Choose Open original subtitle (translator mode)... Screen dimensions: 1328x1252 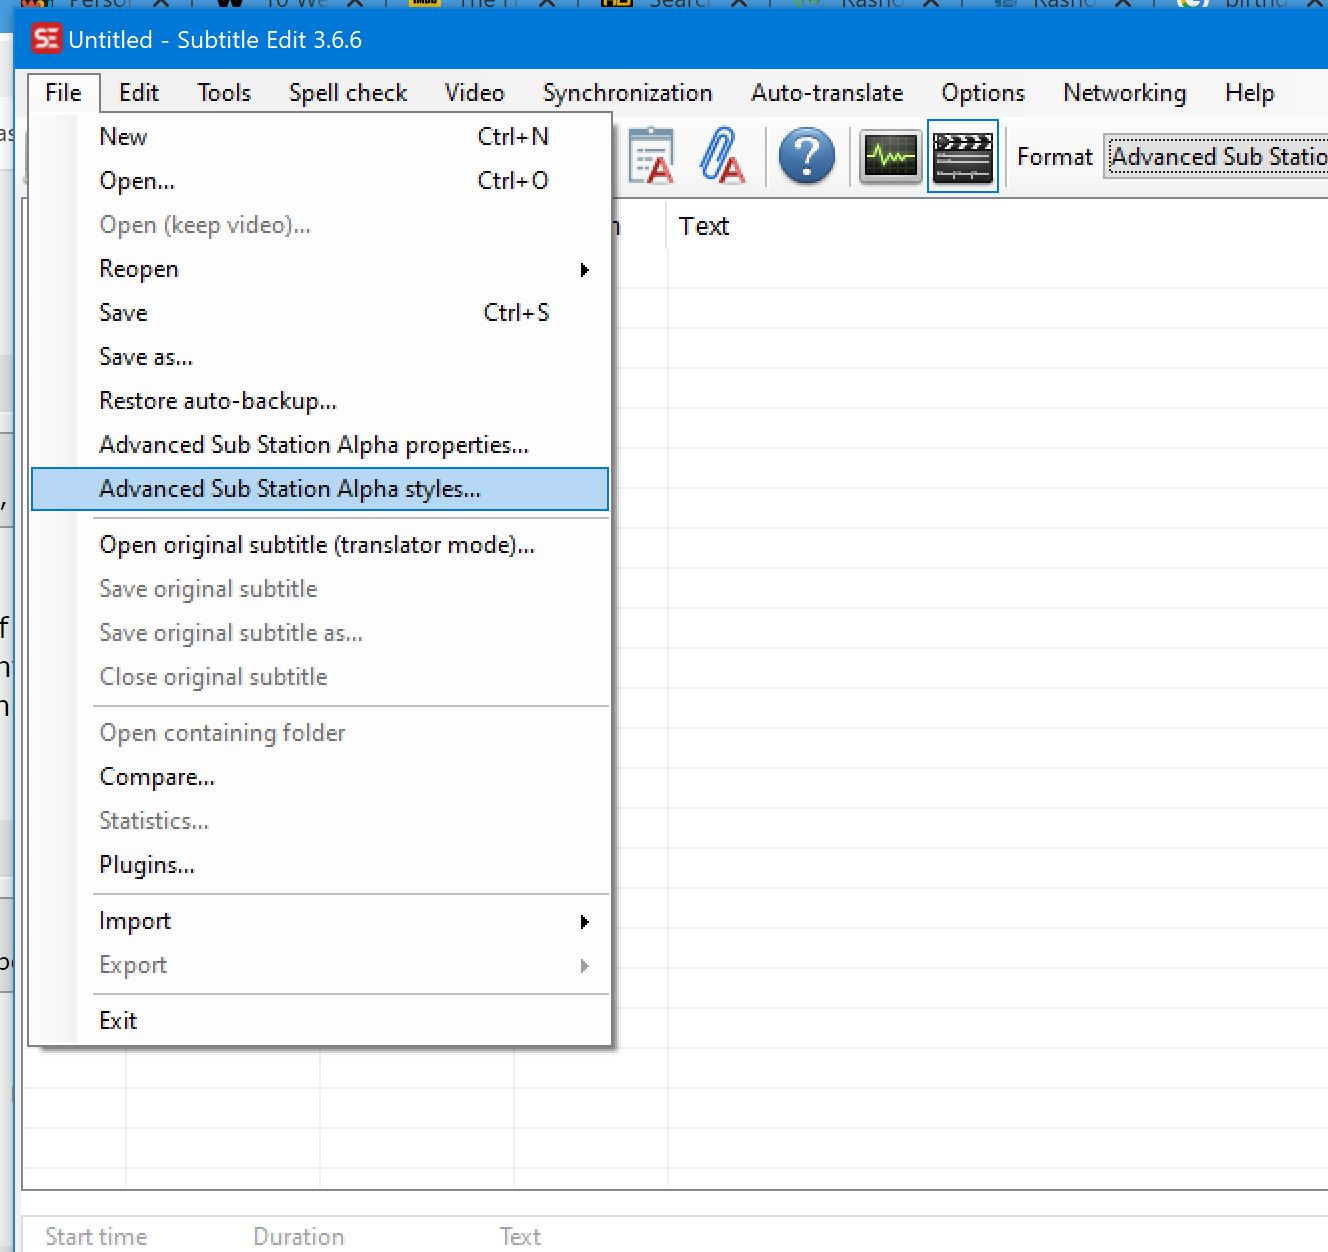[x=320, y=545]
